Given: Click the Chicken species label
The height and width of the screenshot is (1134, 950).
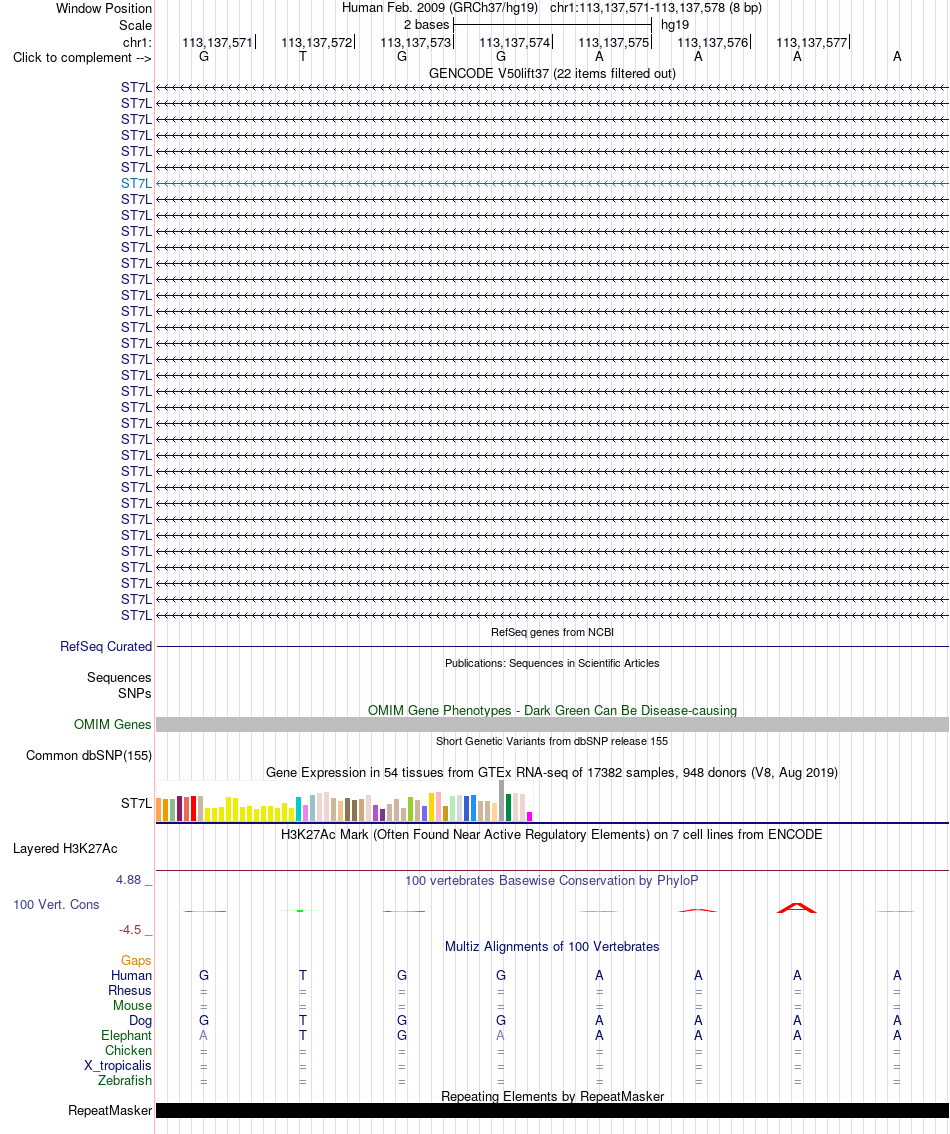Looking at the screenshot, I should [x=128, y=1051].
